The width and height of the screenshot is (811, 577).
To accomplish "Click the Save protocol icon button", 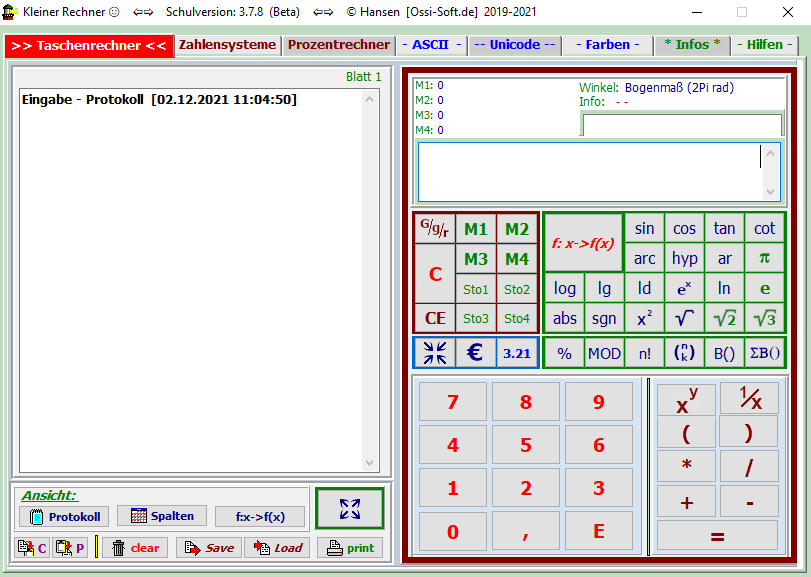I will [209, 547].
